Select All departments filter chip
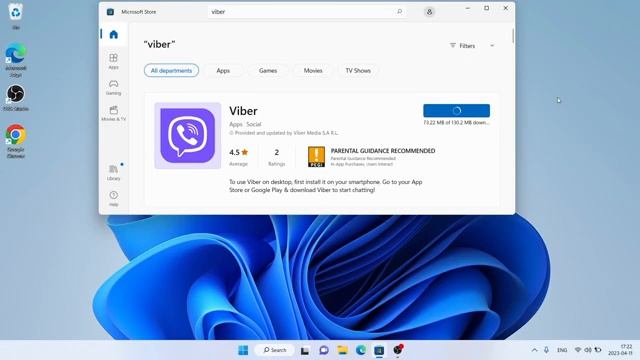The image size is (640, 360). pos(171,71)
